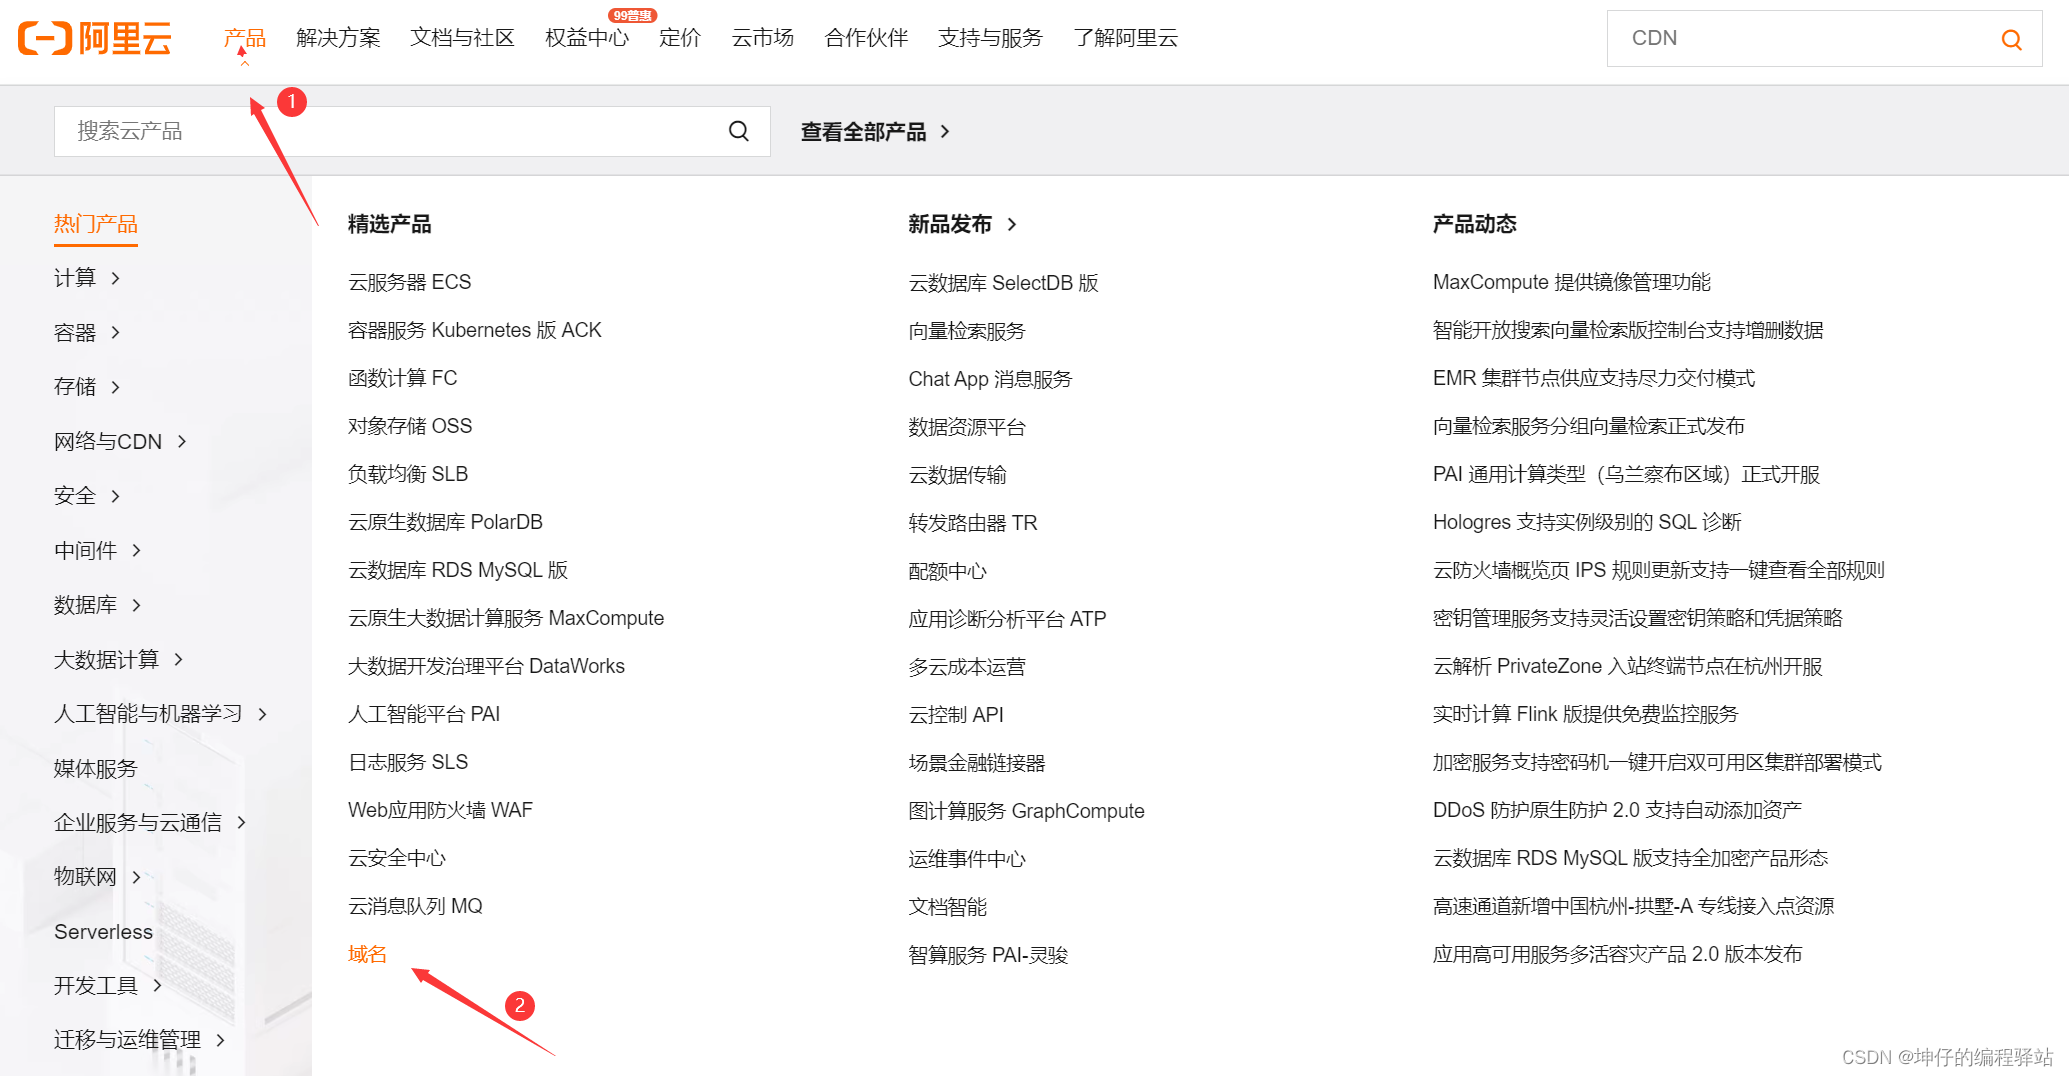Screen dimensions: 2069x1076
Task: Expand the 计算 category
Action: (x=87, y=278)
